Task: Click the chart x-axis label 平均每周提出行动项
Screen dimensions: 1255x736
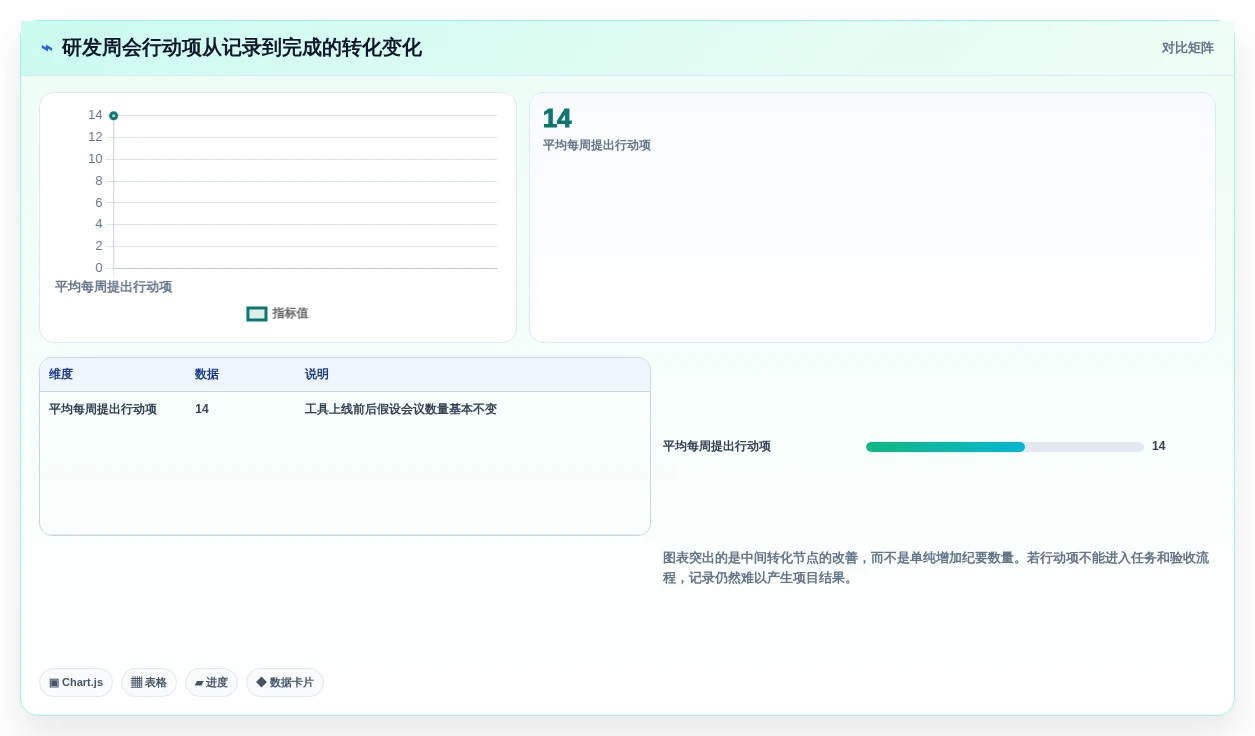Action: tap(113, 287)
